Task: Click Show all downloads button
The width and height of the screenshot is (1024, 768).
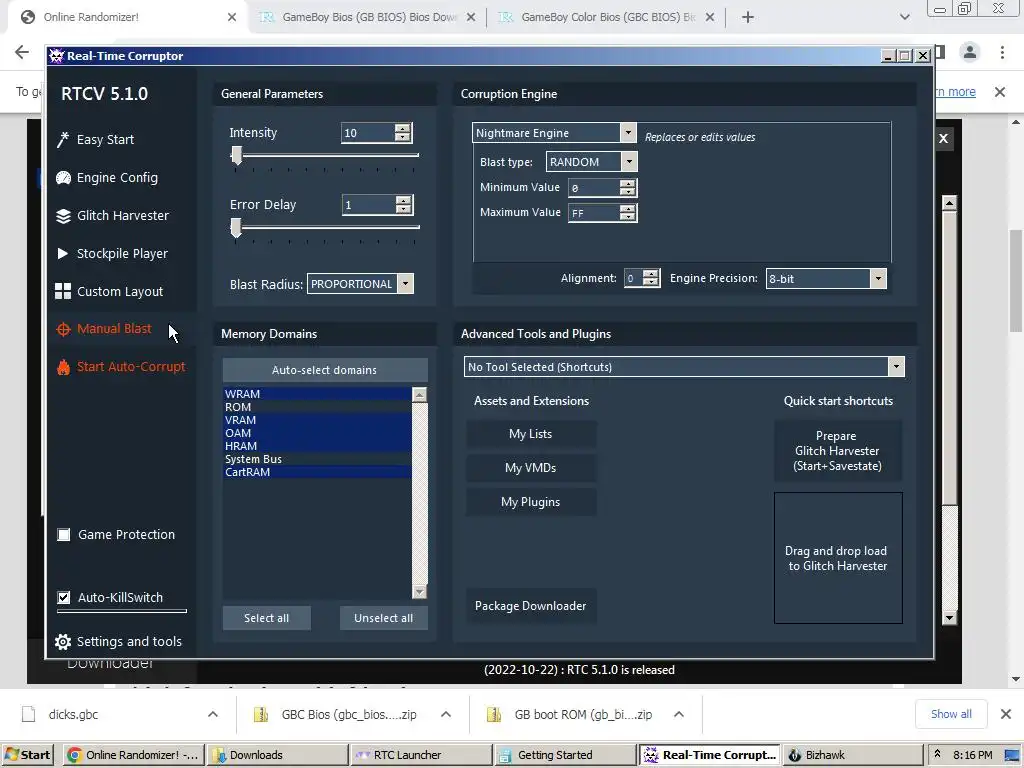Action: (x=951, y=714)
